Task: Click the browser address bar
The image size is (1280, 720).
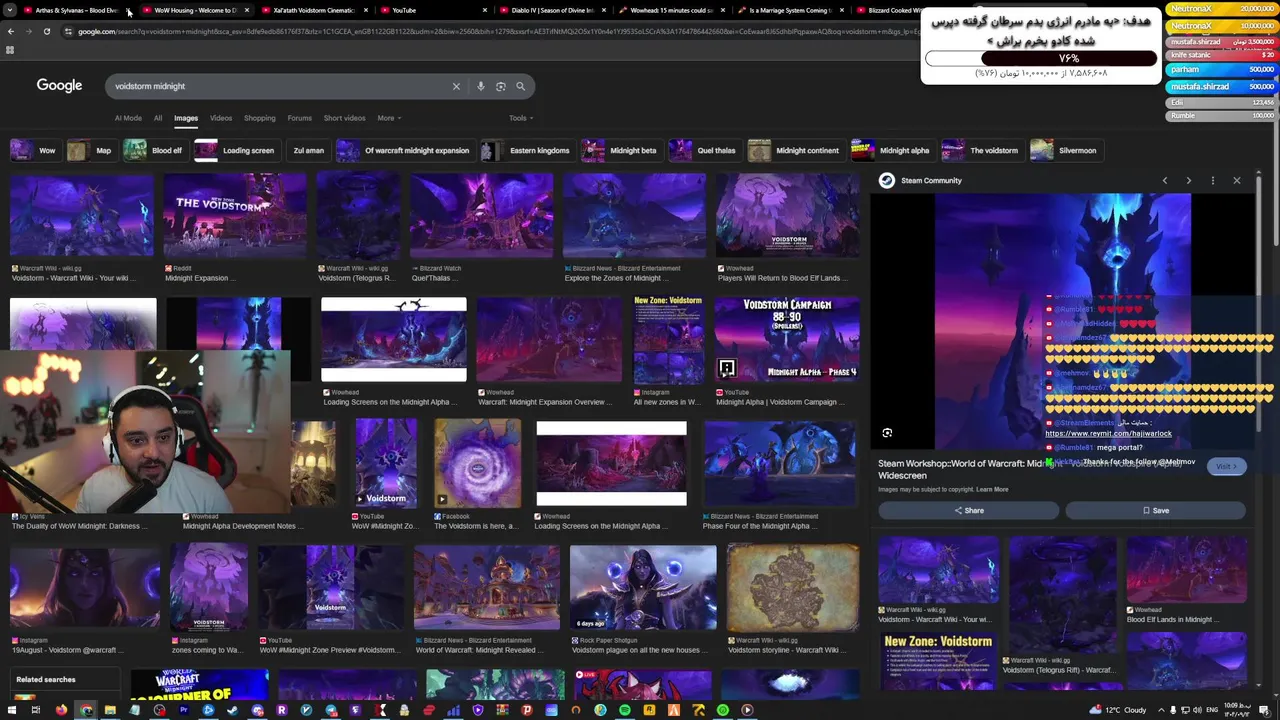Action: (x=490, y=31)
